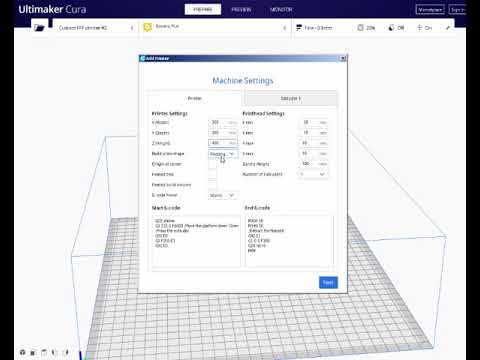Click the Printhead Settings section label
The height and width of the screenshot is (360, 480).
pos(263,113)
